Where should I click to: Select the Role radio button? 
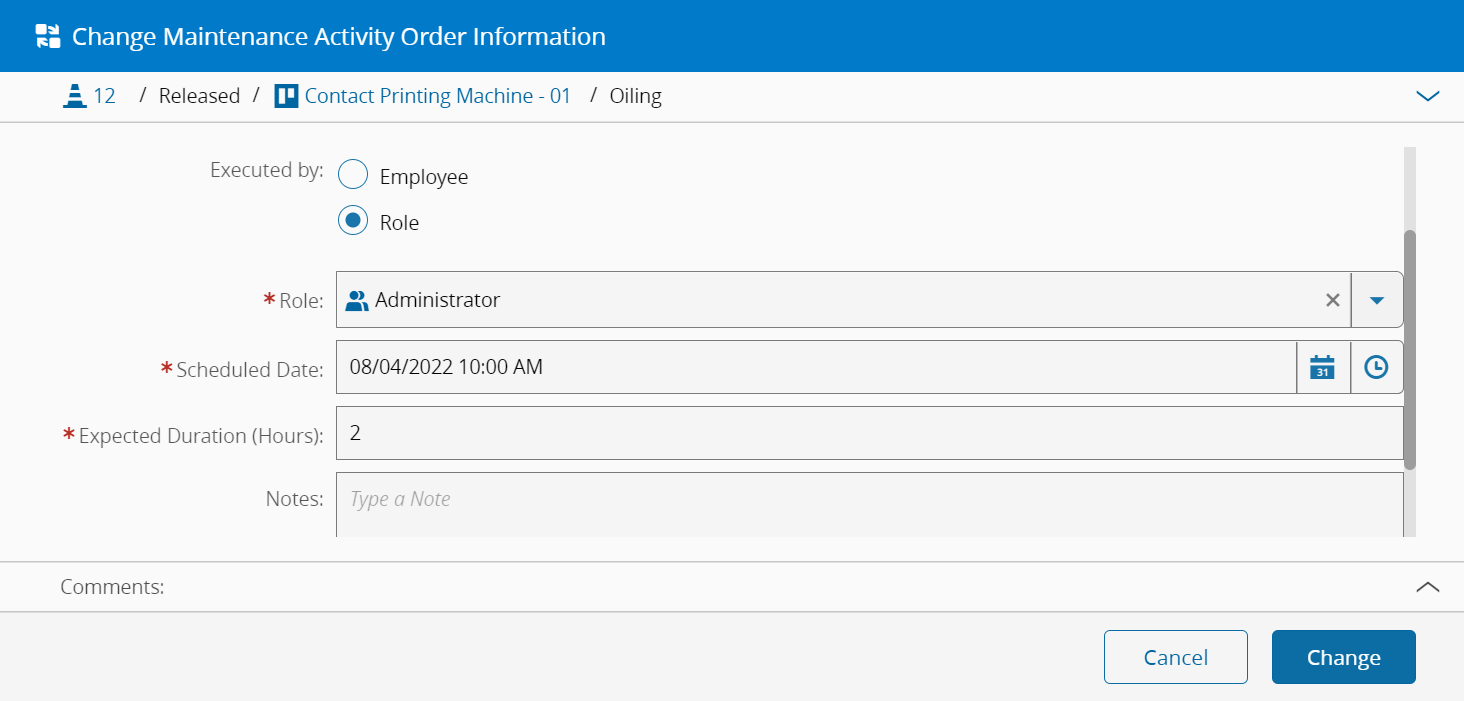(353, 222)
